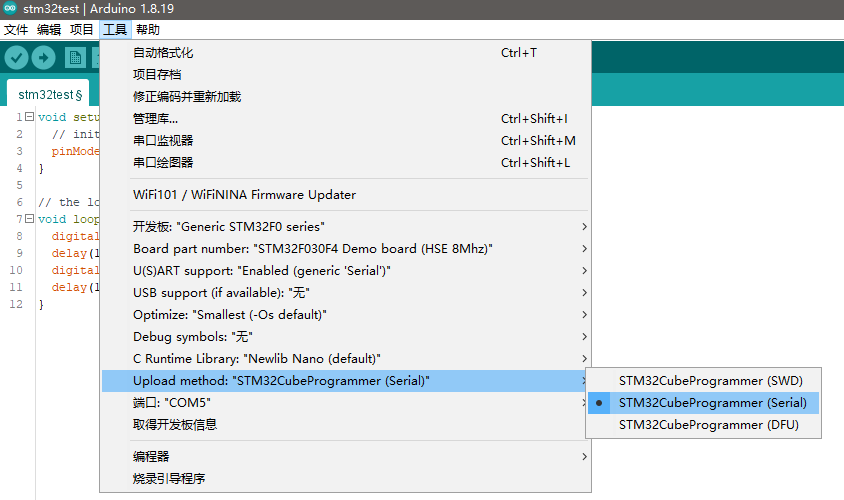Expand USB support (if available) submenu
The height and width of the screenshot is (500, 844).
[345, 293]
